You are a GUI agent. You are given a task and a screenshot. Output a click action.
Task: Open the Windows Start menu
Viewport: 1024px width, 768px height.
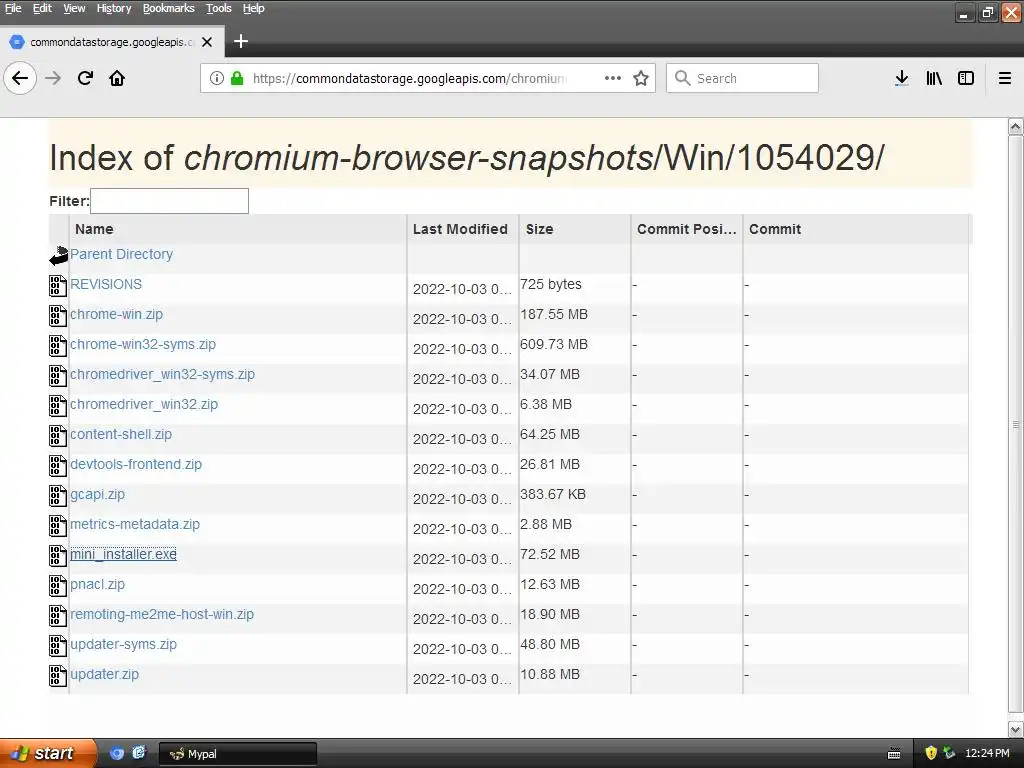[48, 754]
